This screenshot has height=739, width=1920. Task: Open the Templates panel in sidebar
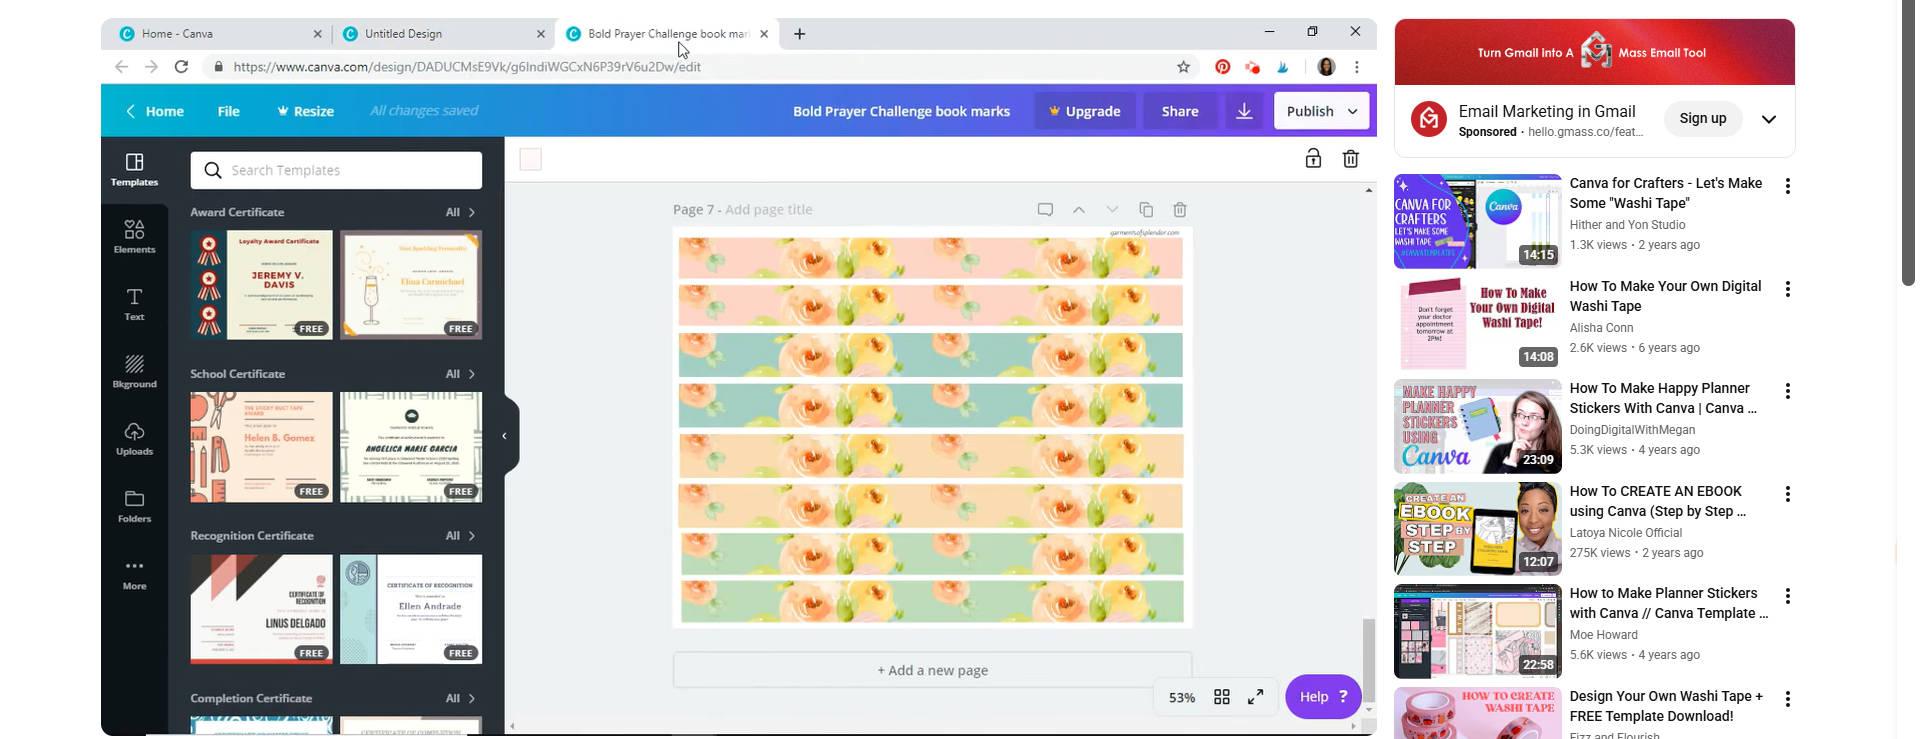tap(134, 169)
